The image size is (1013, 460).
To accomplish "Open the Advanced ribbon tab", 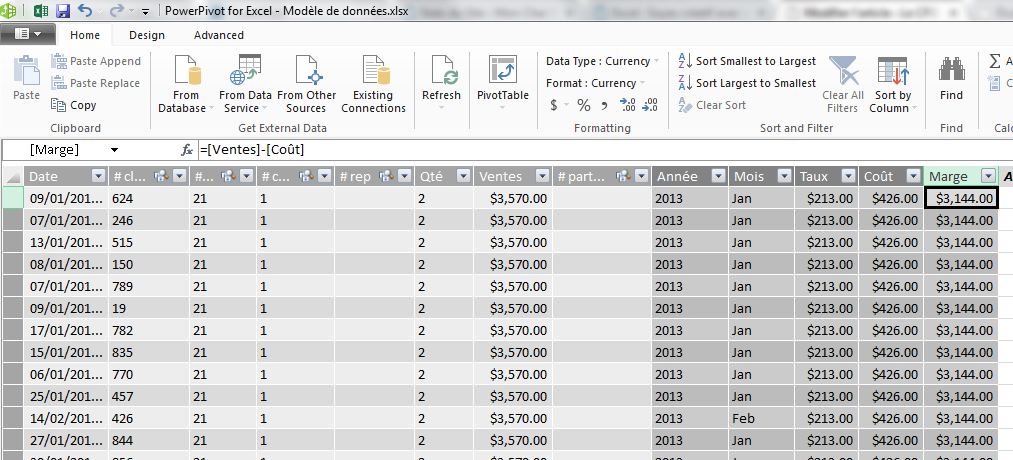I will pos(219,35).
